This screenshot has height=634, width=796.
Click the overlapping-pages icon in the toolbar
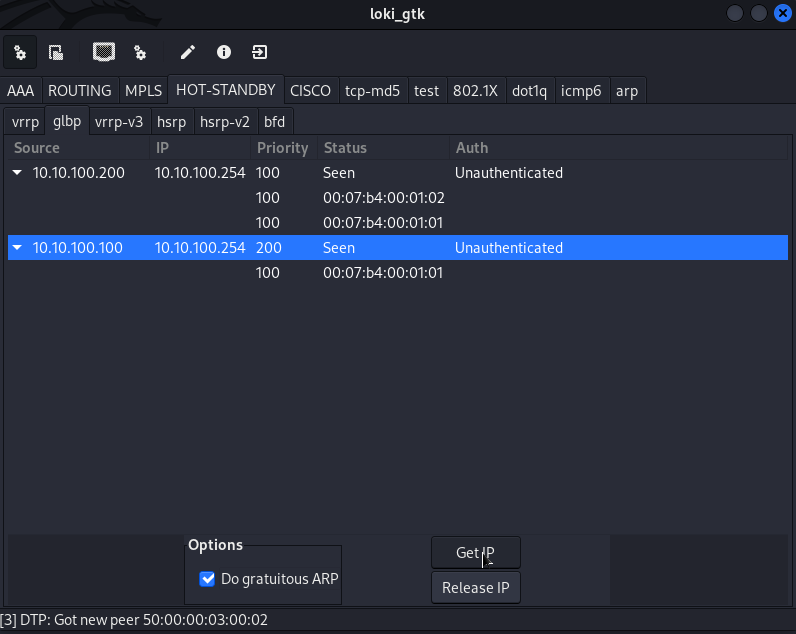click(57, 52)
